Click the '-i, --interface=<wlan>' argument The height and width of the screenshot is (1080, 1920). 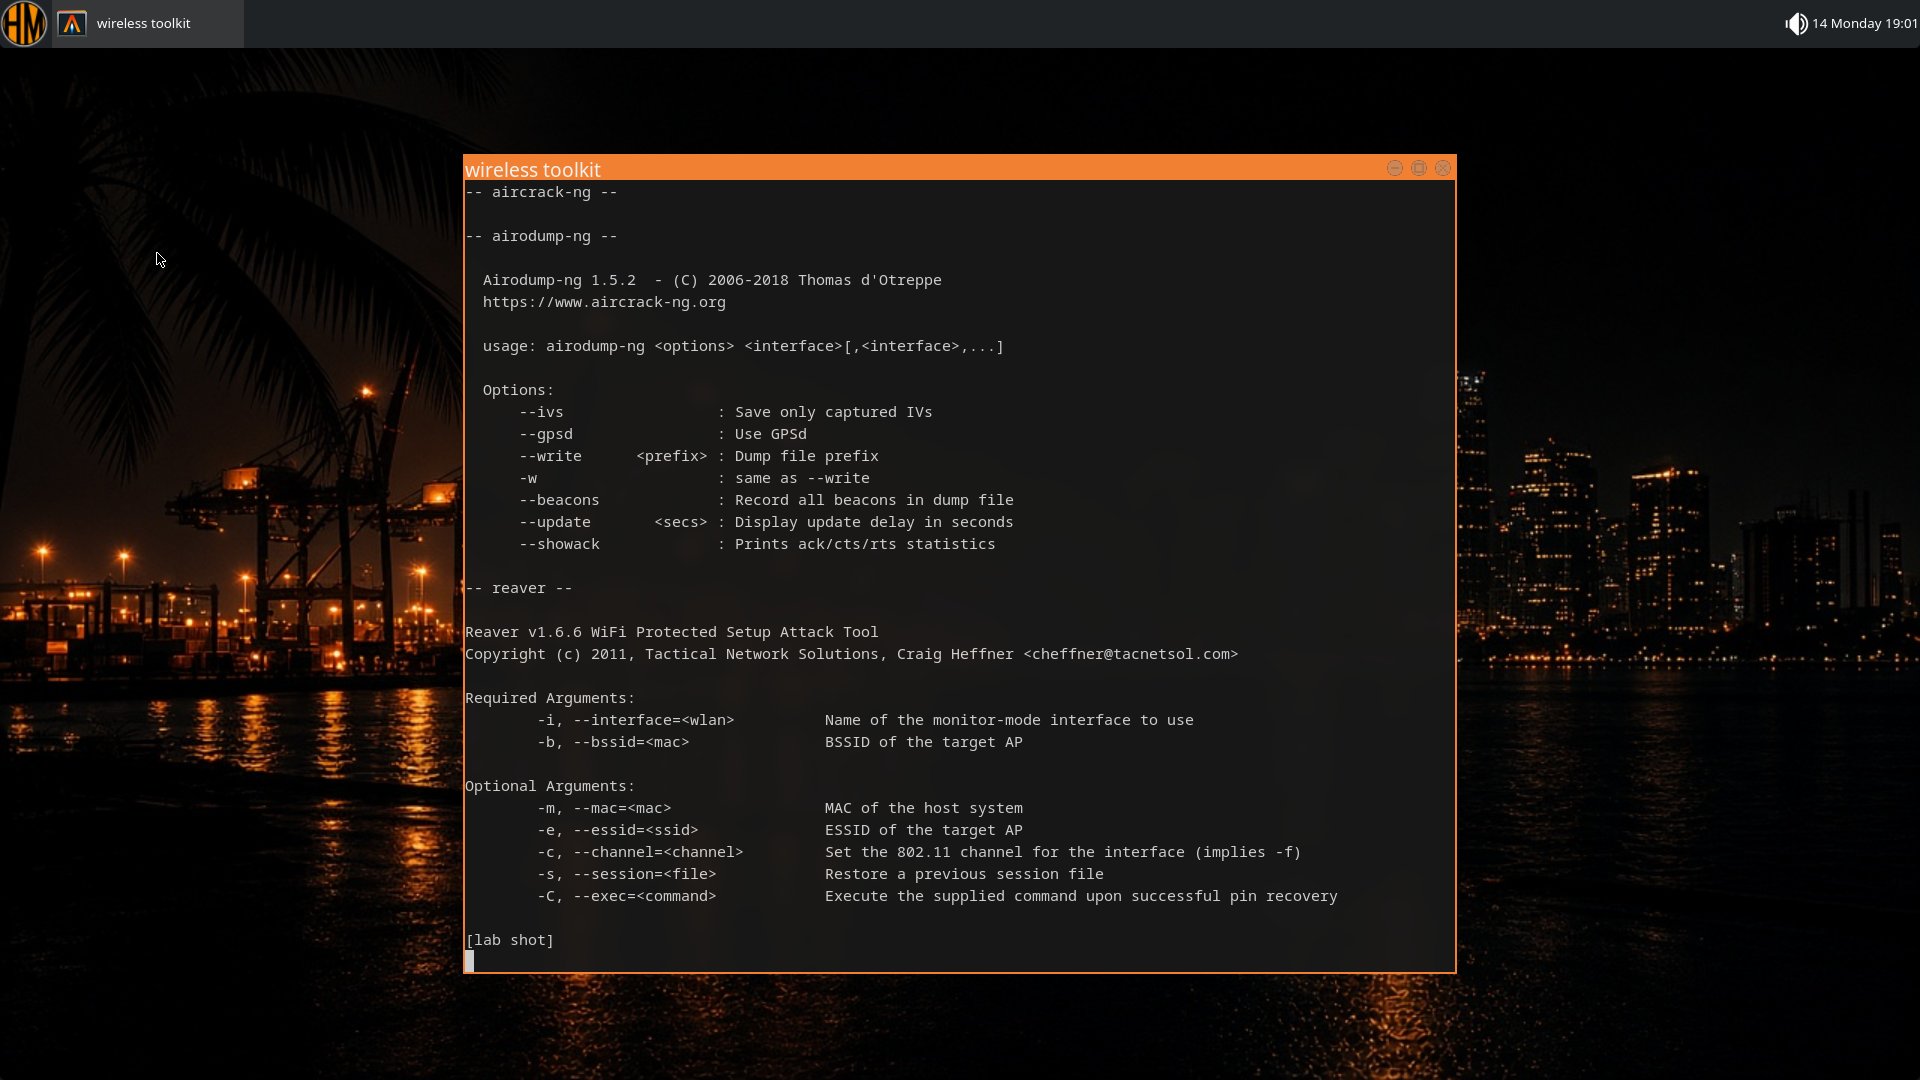pyautogui.click(x=635, y=720)
